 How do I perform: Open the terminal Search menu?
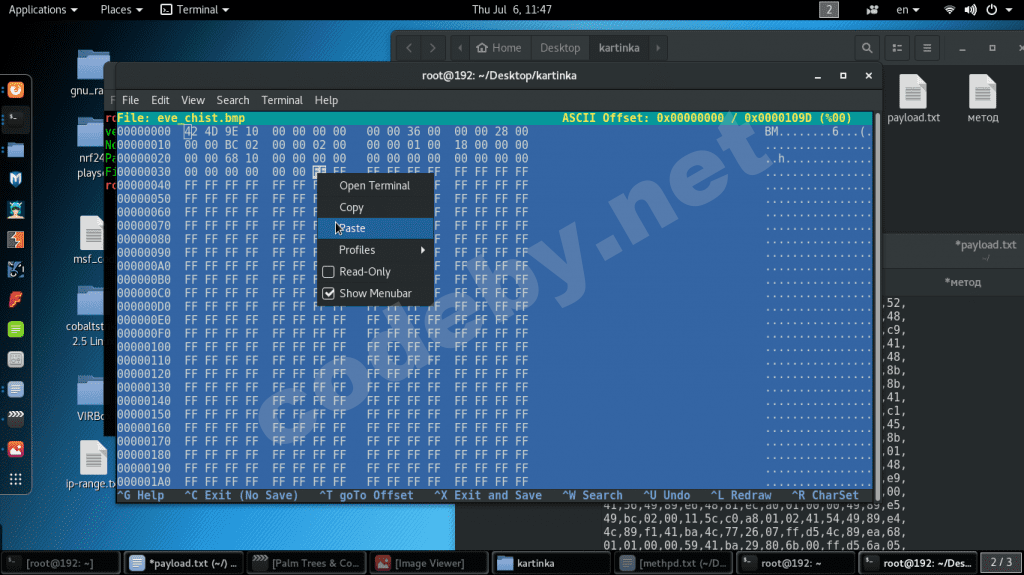tap(232, 100)
